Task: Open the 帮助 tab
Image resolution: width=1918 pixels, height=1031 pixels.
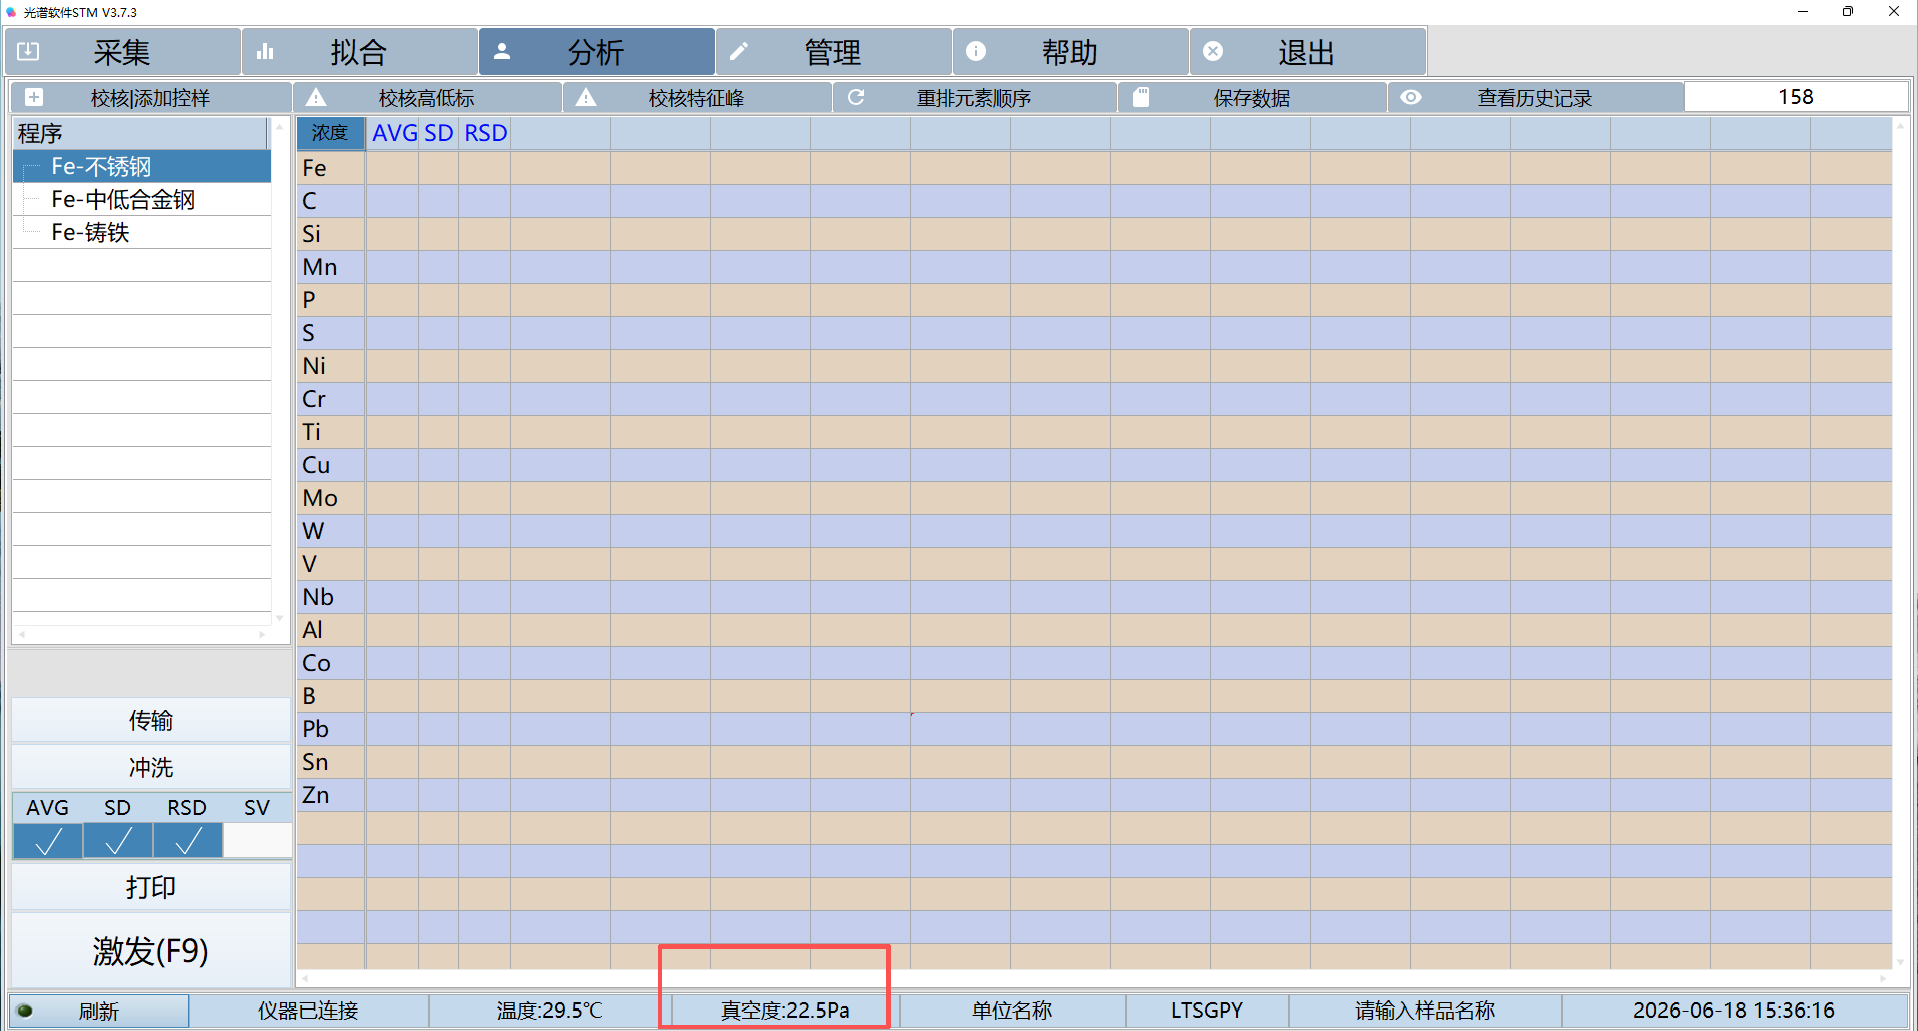Action: point(1071,51)
